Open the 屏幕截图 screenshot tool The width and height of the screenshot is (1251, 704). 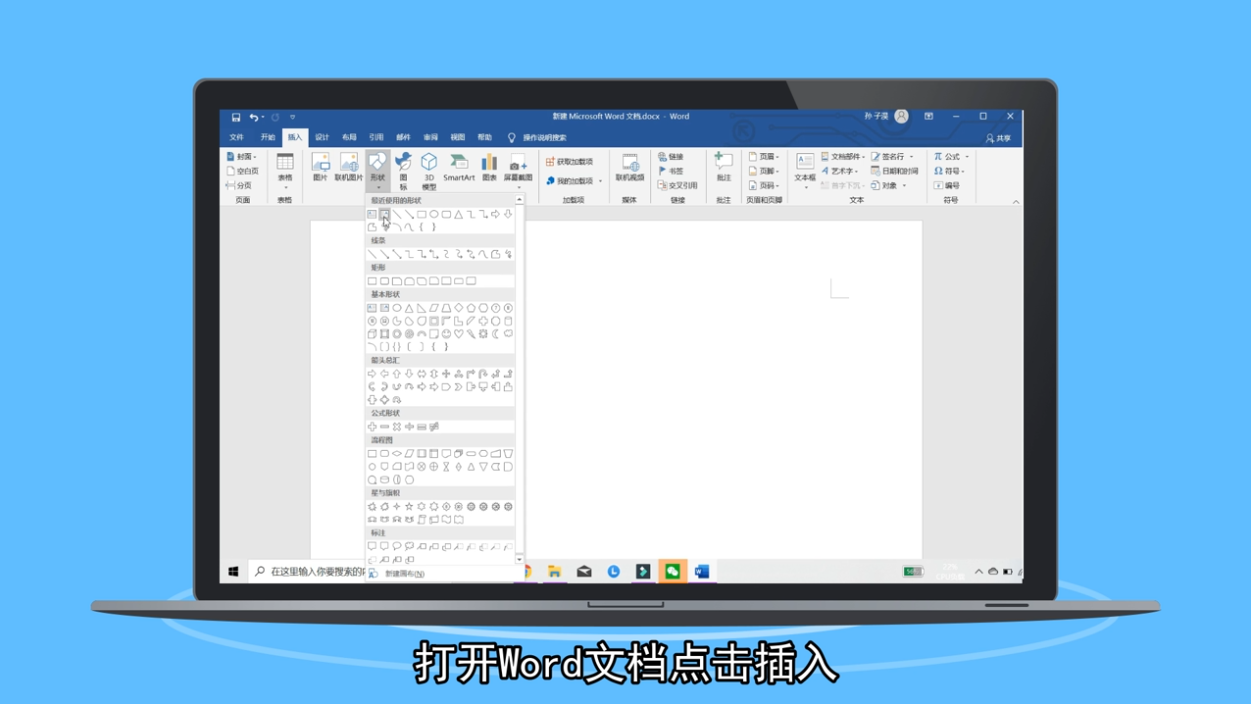point(518,170)
